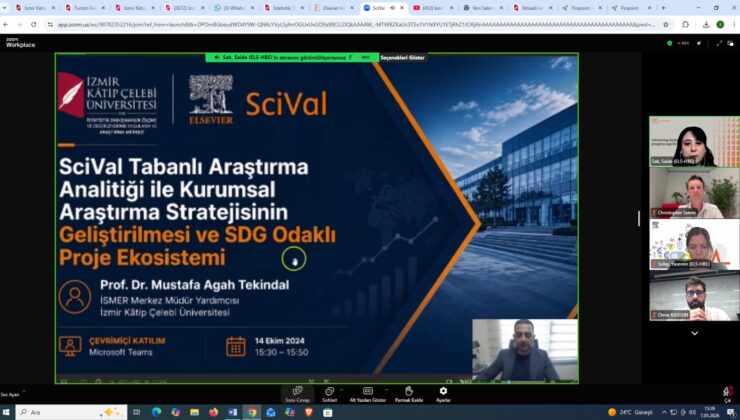Enter full screen with the arrows icon
This screenshot has height=420, width=740.
point(719,43)
